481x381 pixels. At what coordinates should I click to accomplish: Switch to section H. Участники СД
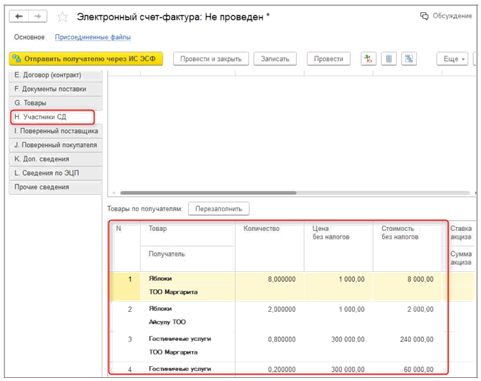[52, 117]
